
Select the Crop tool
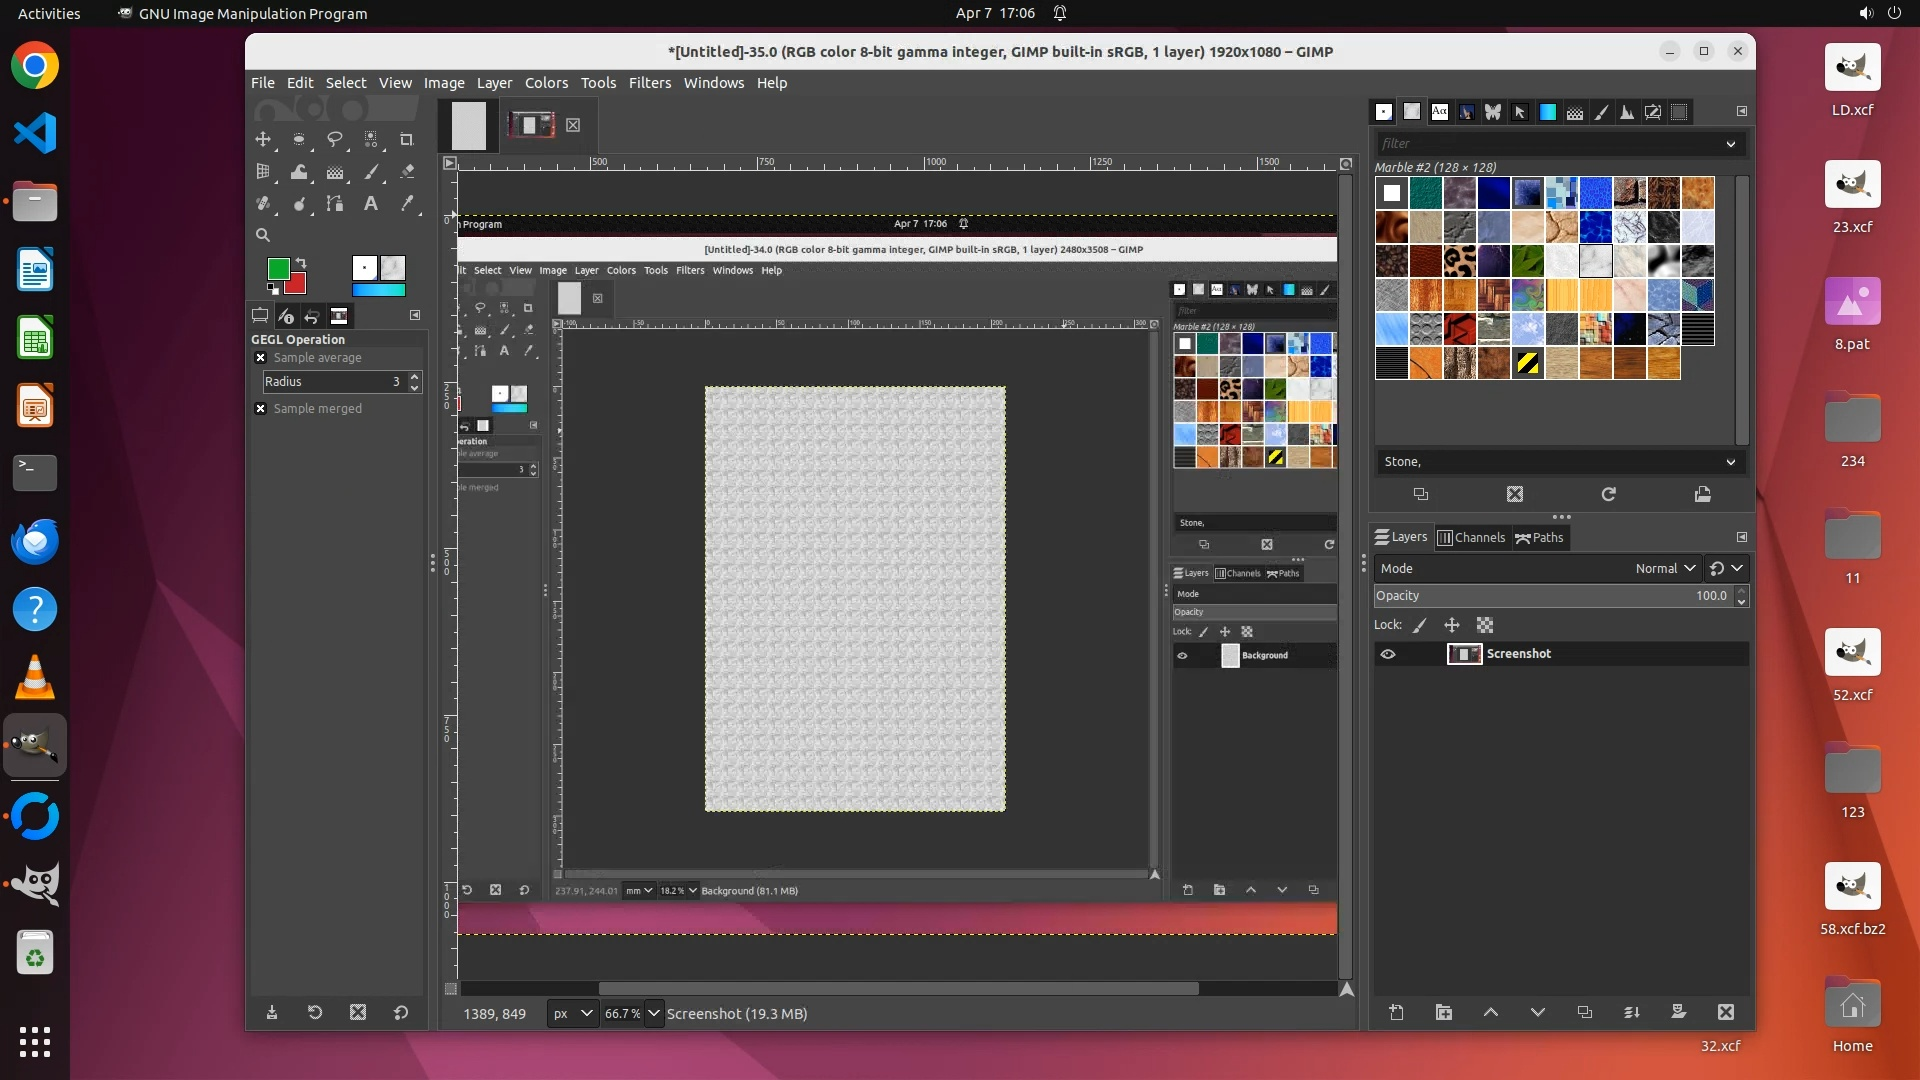tap(406, 139)
